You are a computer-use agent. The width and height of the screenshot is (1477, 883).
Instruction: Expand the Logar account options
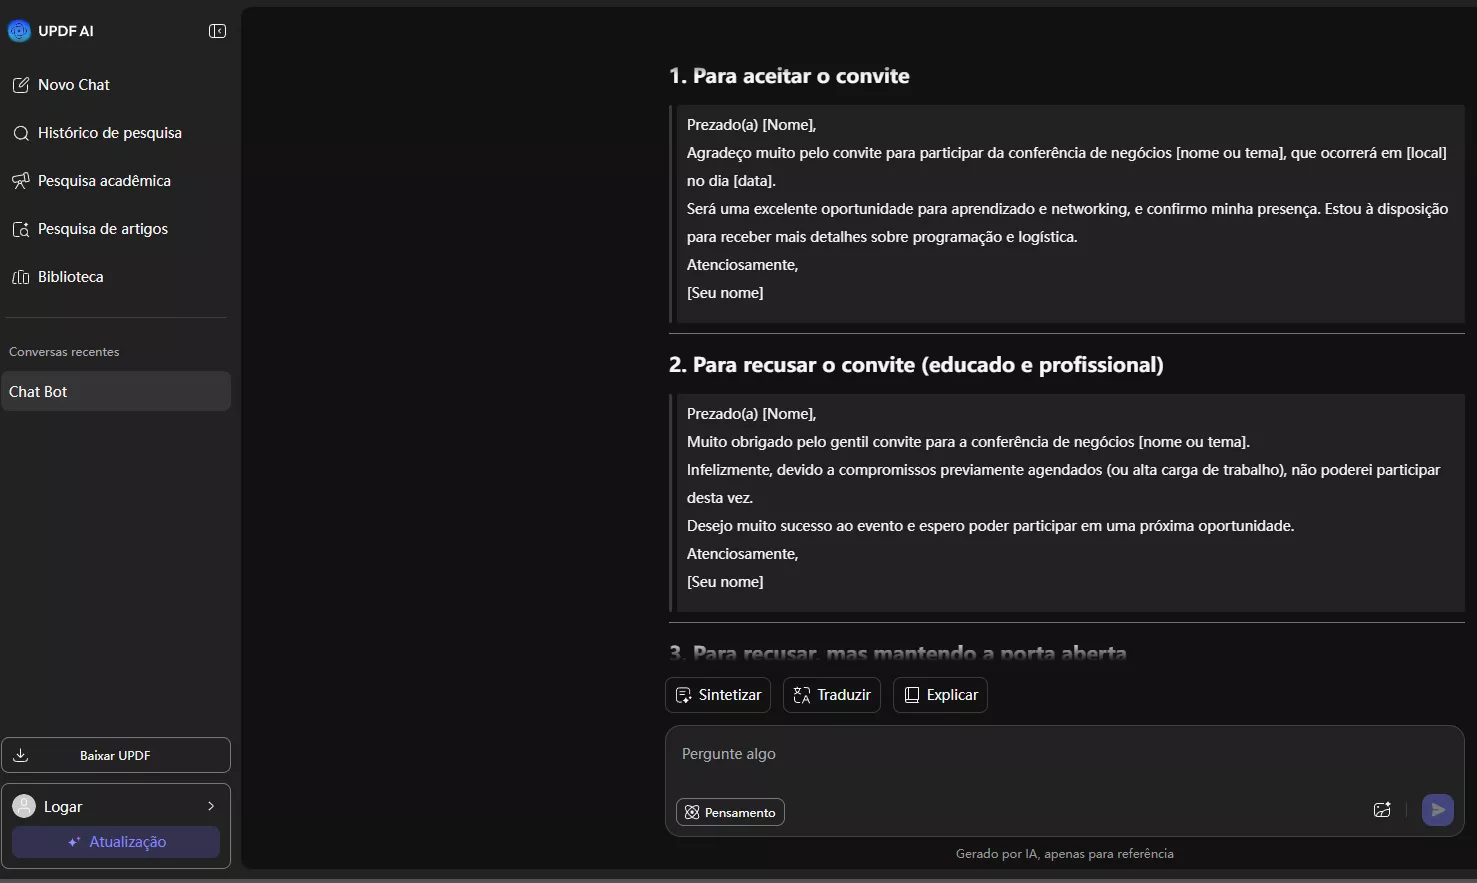[210, 805]
